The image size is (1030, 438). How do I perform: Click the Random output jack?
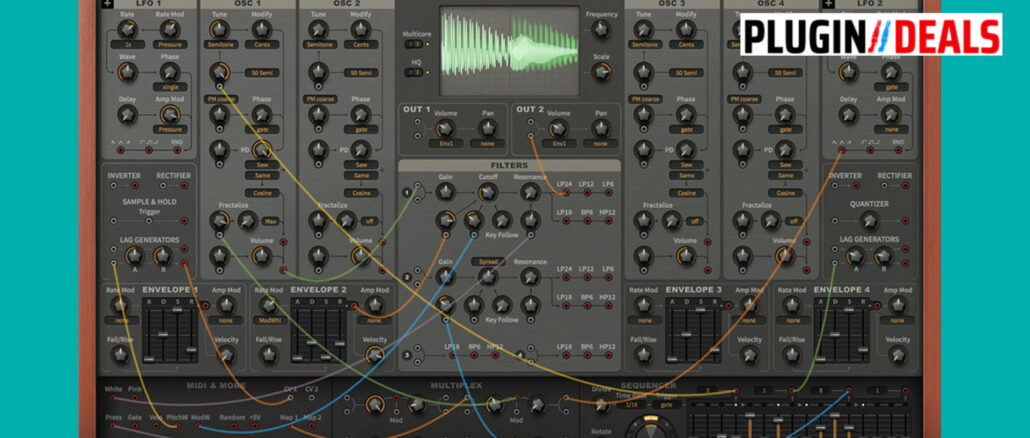233,426
